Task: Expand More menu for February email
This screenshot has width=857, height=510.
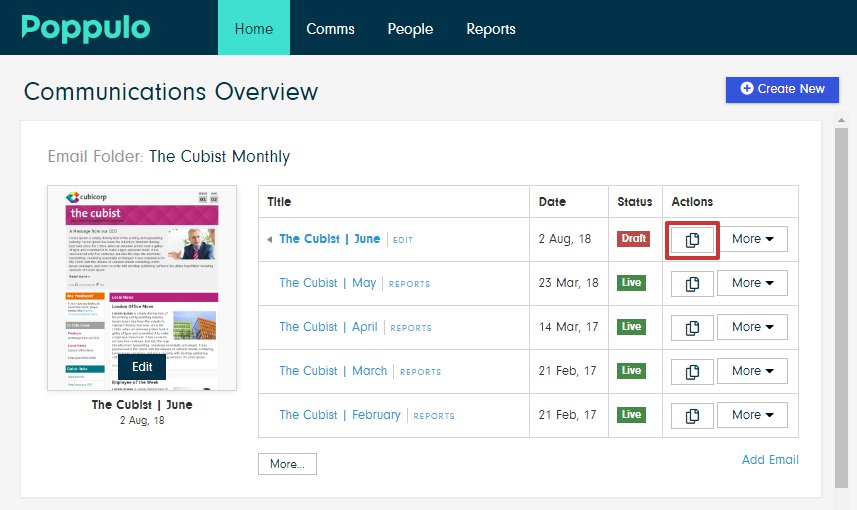Action: (x=752, y=415)
